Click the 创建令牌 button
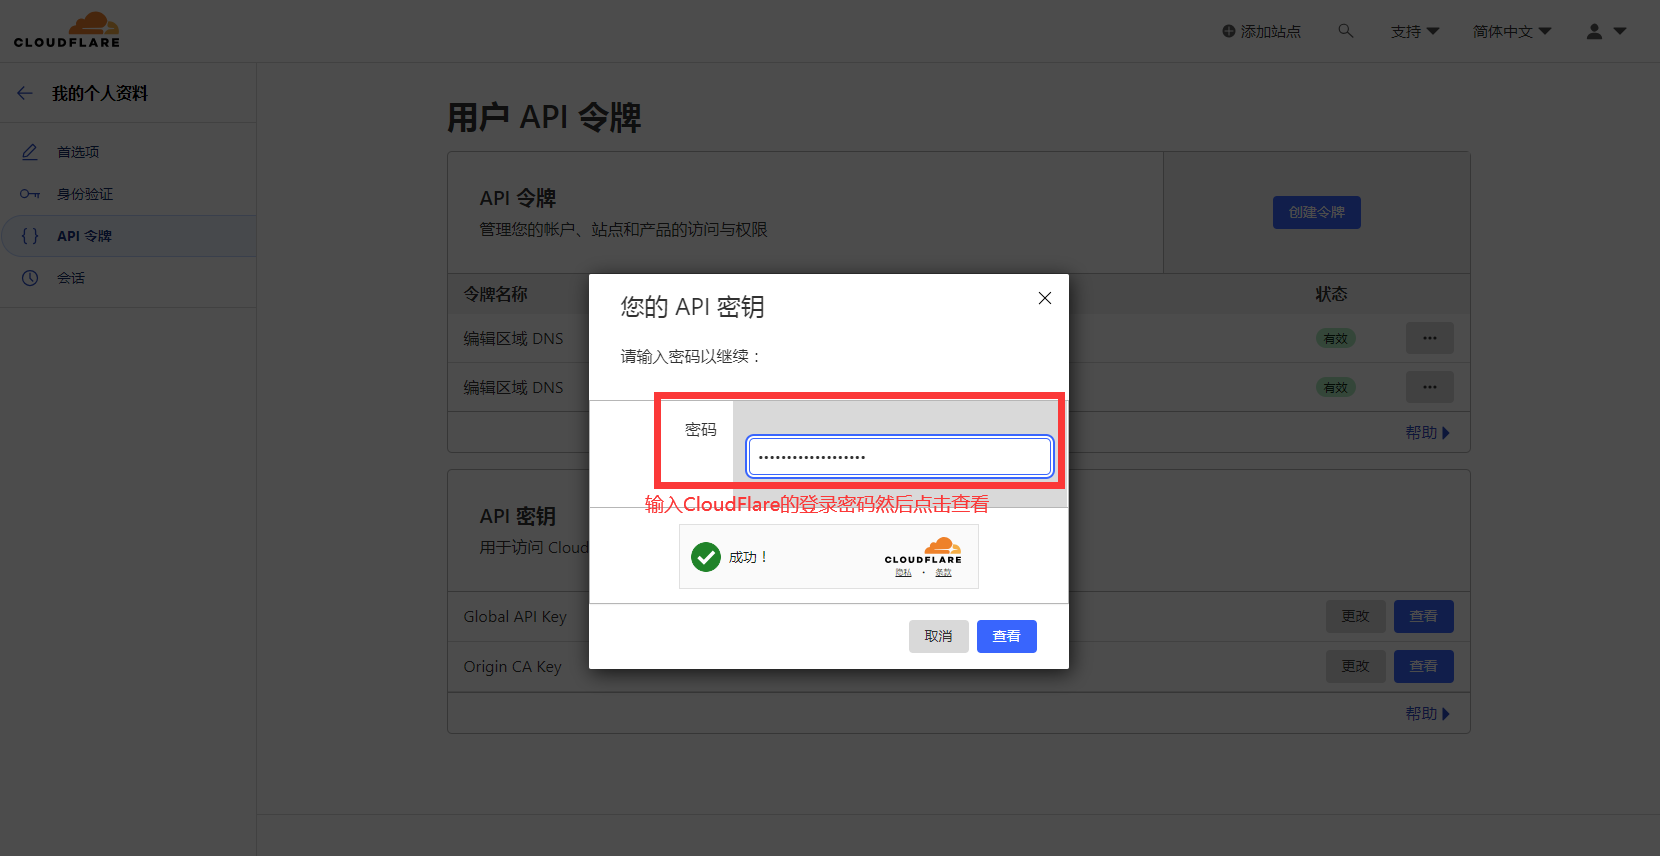The image size is (1660, 856). click(1316, 212)
